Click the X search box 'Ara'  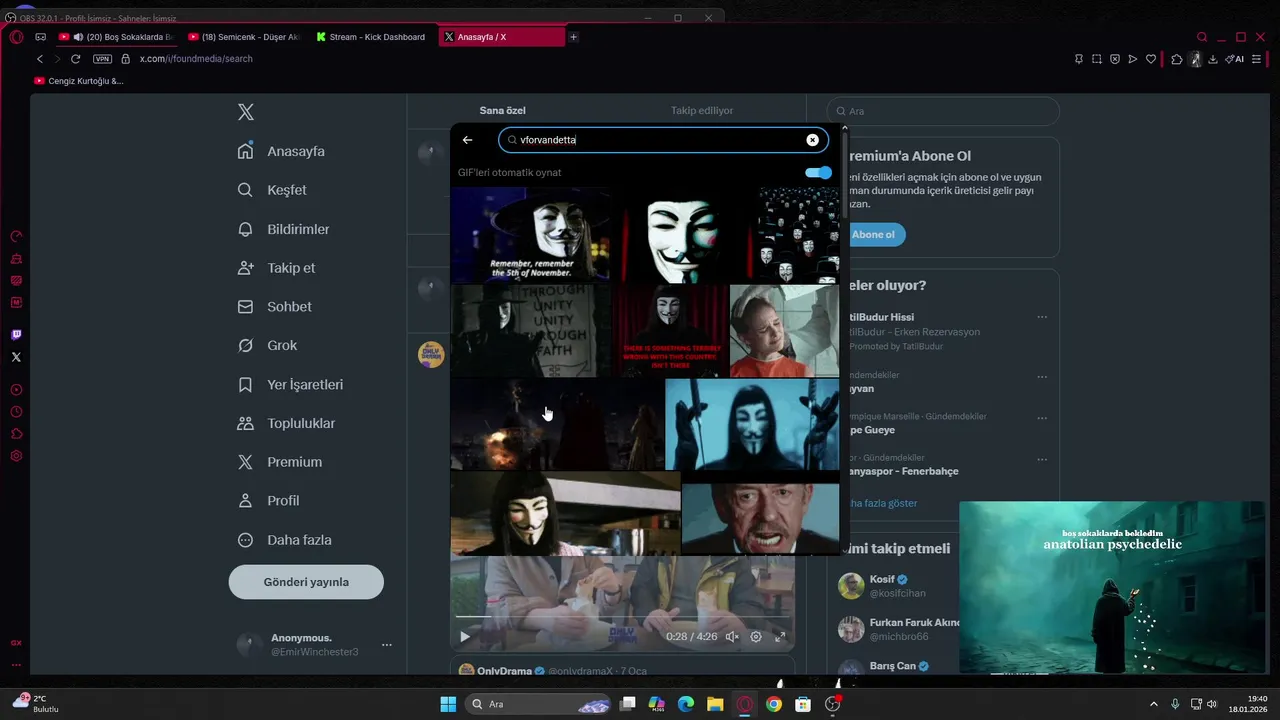(943, 111)
